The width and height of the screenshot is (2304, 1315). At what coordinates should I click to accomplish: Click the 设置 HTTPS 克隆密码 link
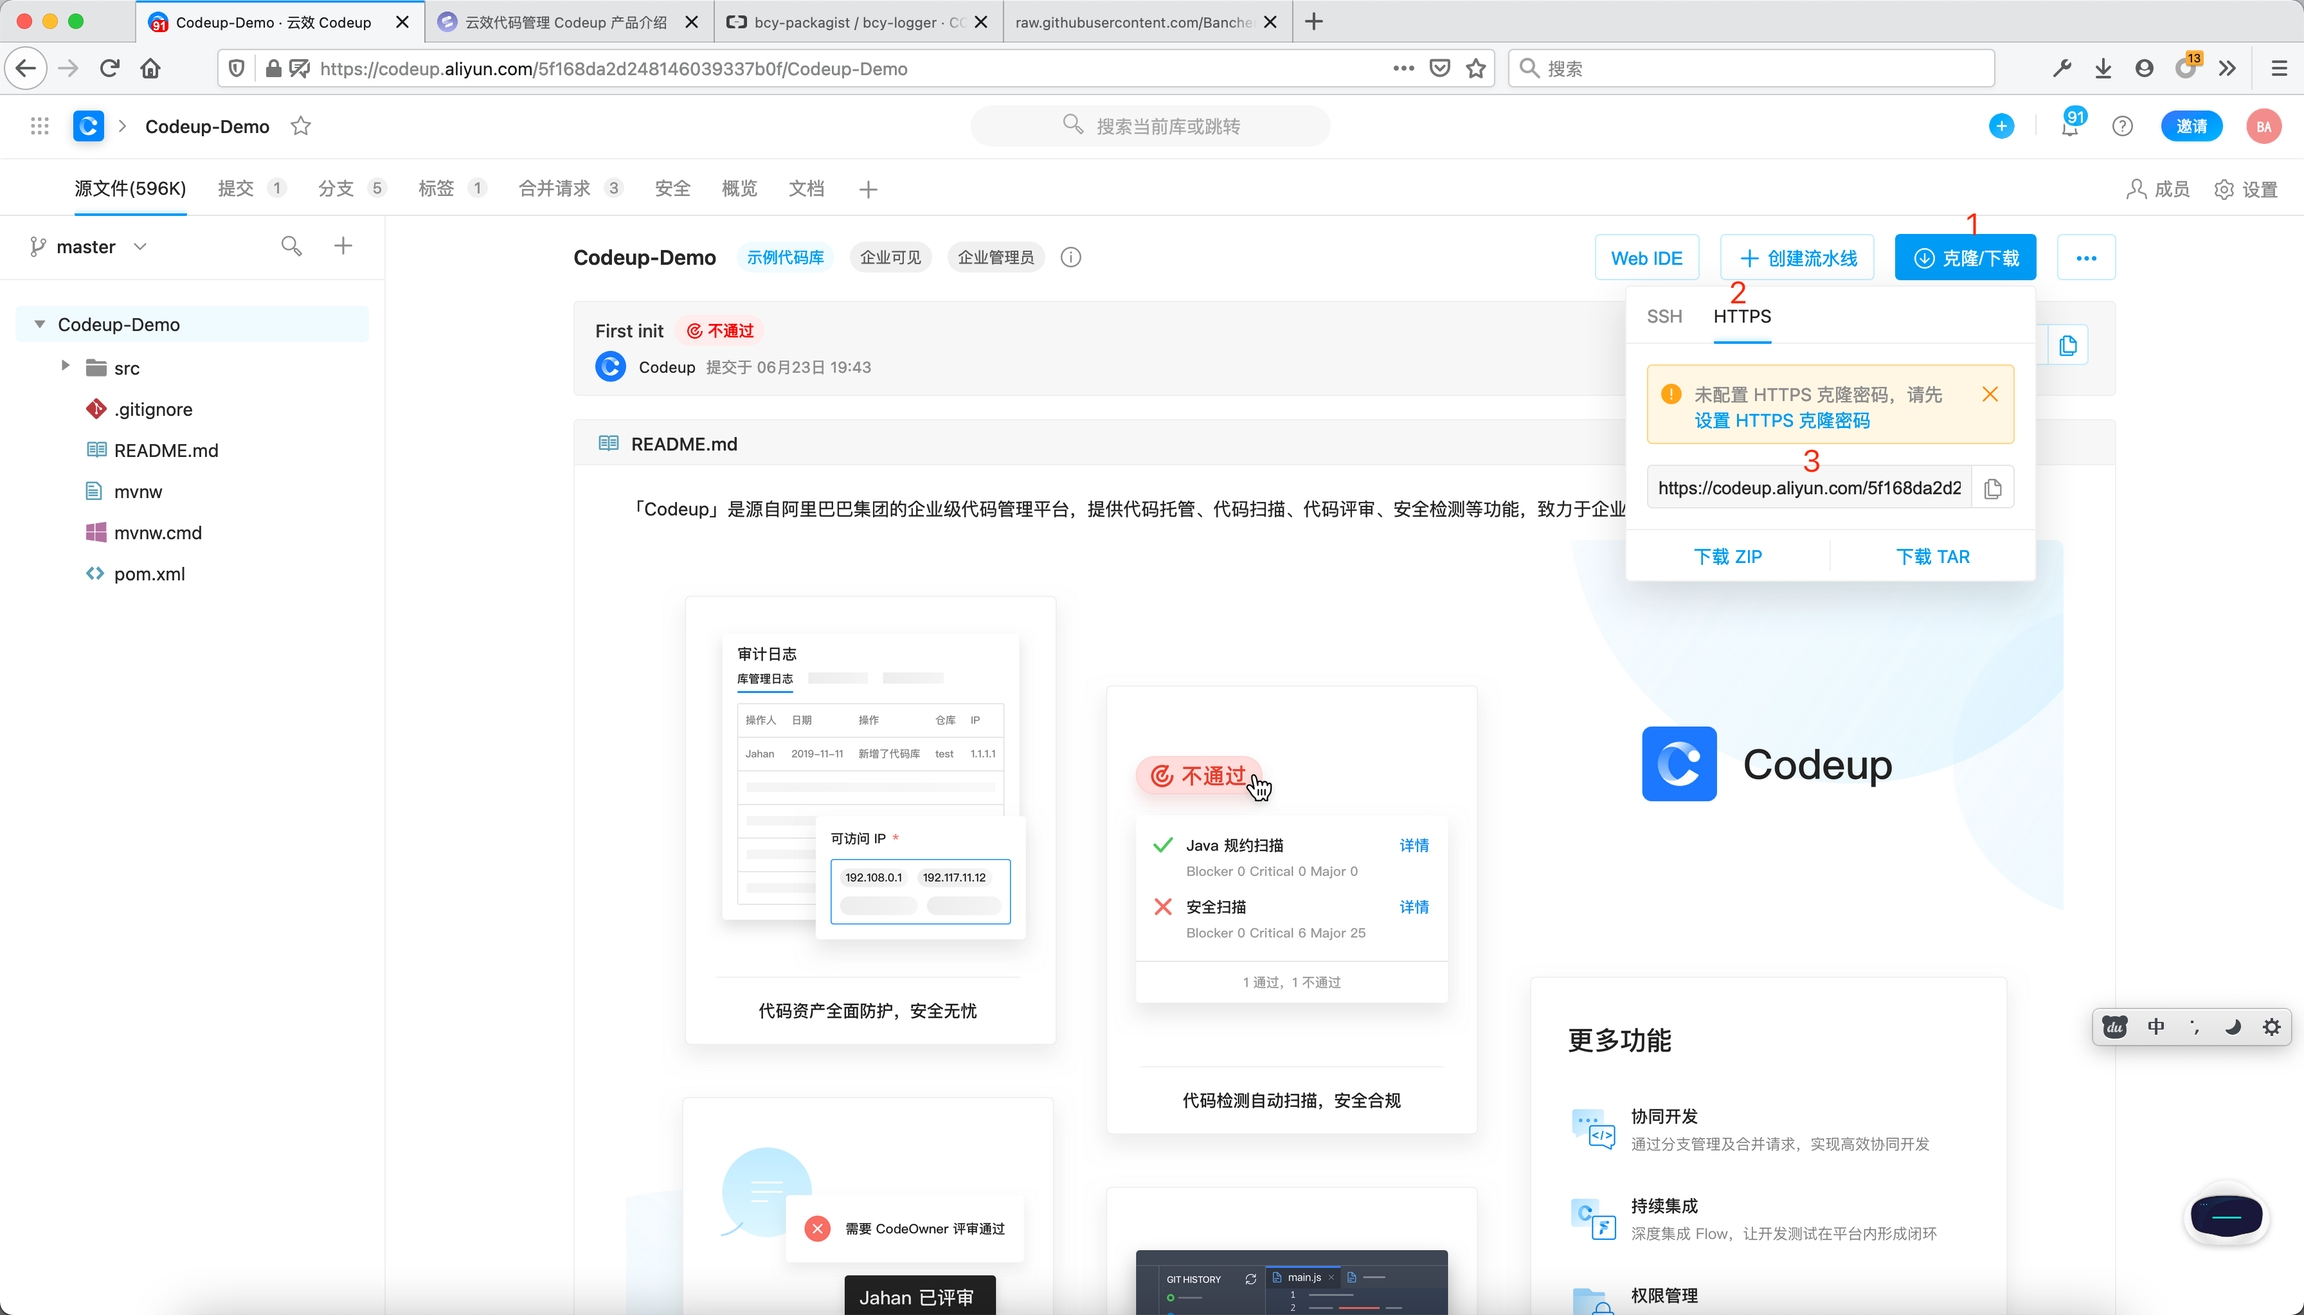(x=1781, y=421)
